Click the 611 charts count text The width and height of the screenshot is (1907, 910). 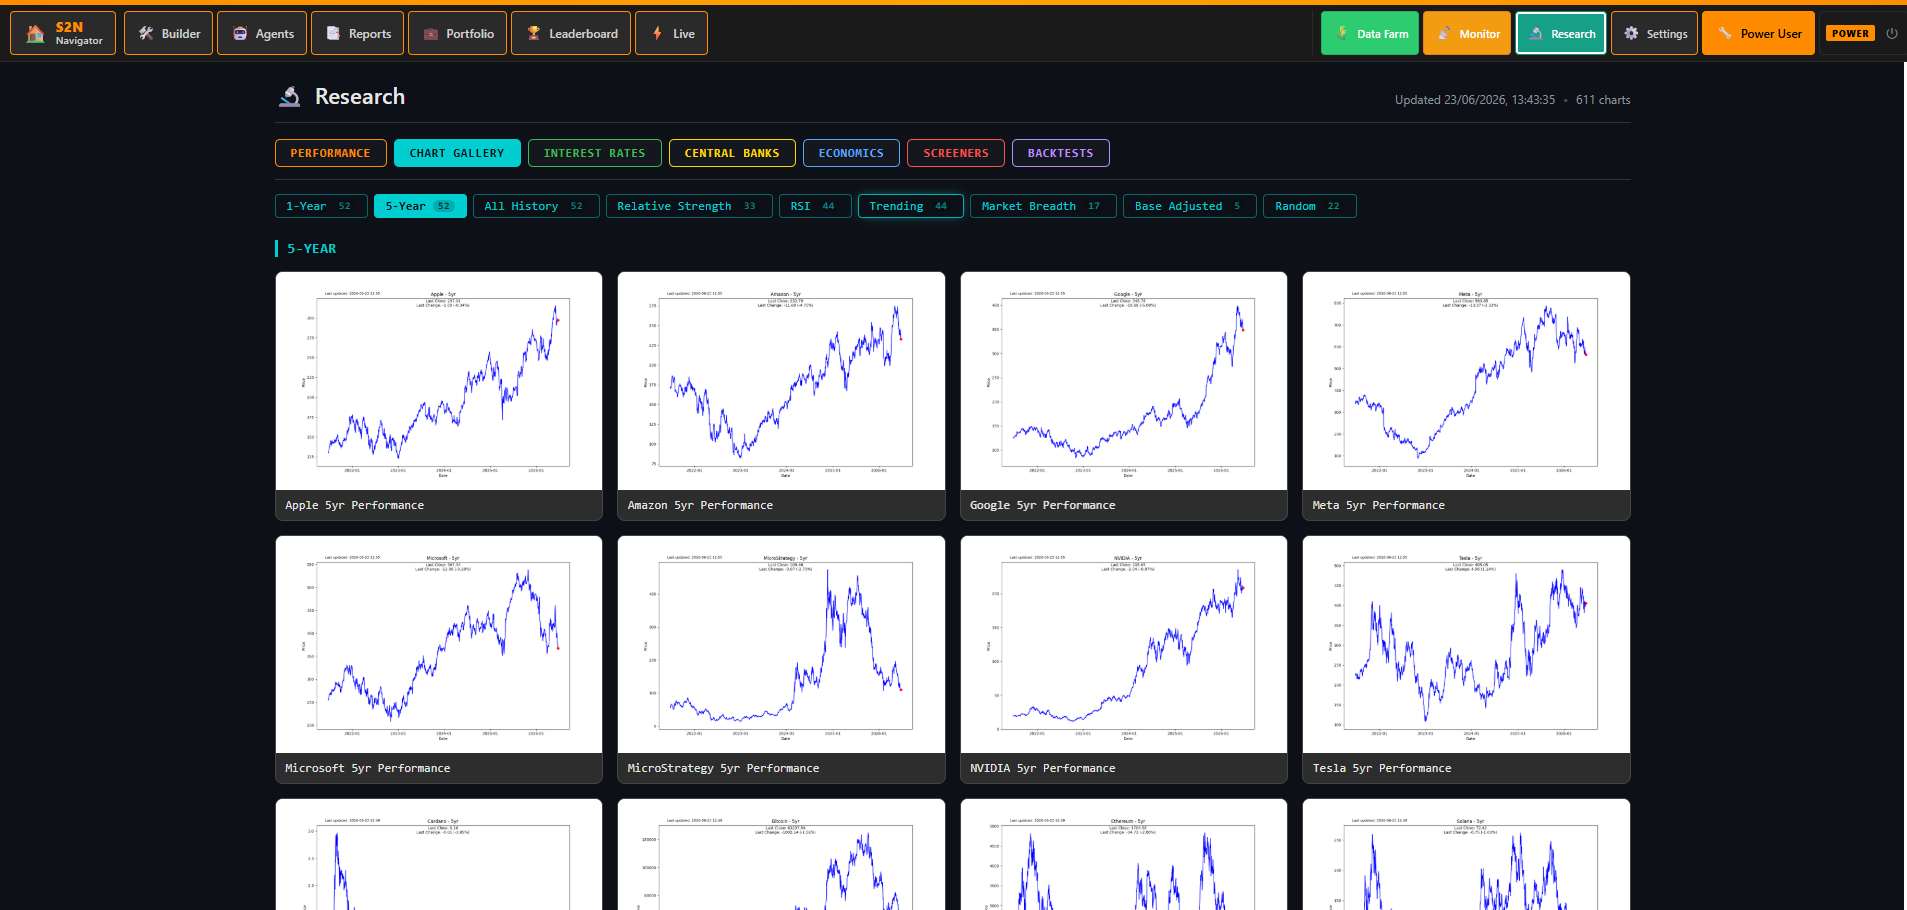click(1603, 100)
